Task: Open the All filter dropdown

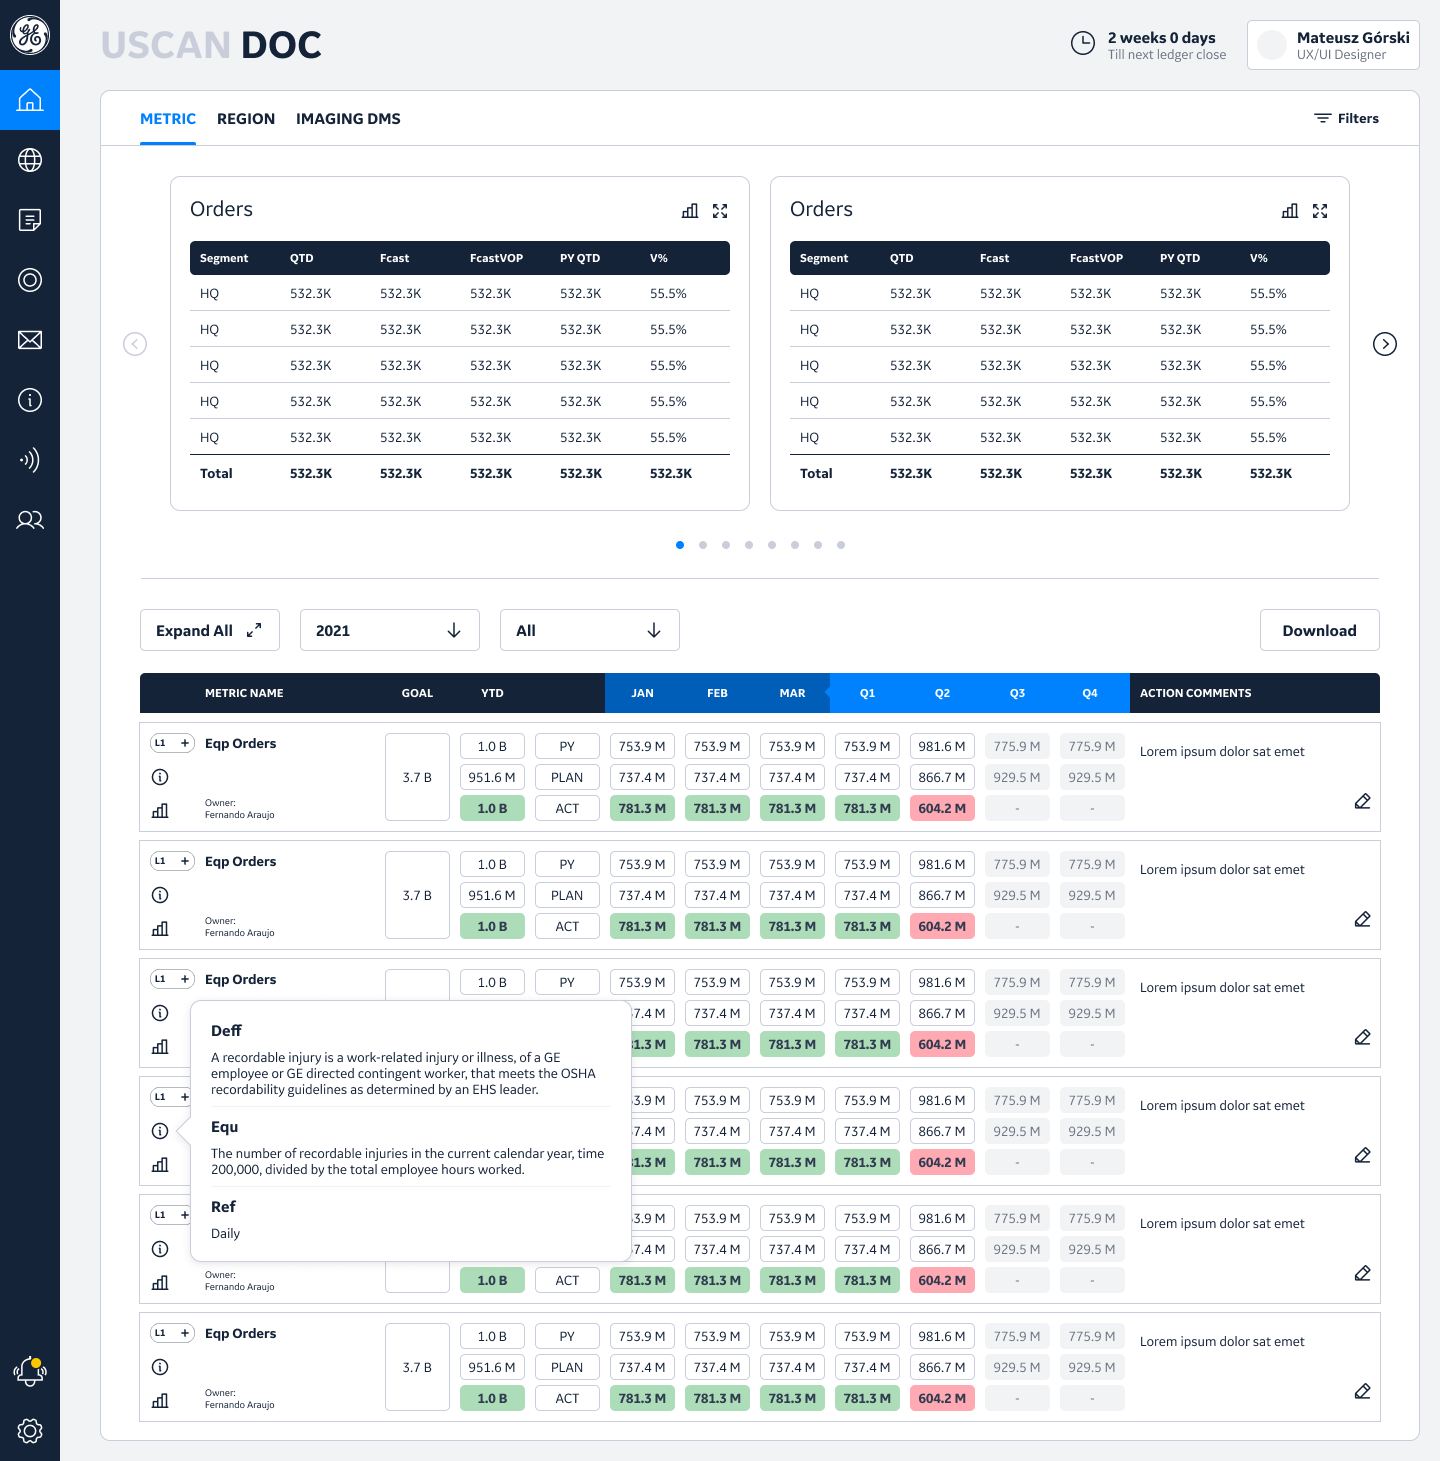Action: [x=589, y=630]
